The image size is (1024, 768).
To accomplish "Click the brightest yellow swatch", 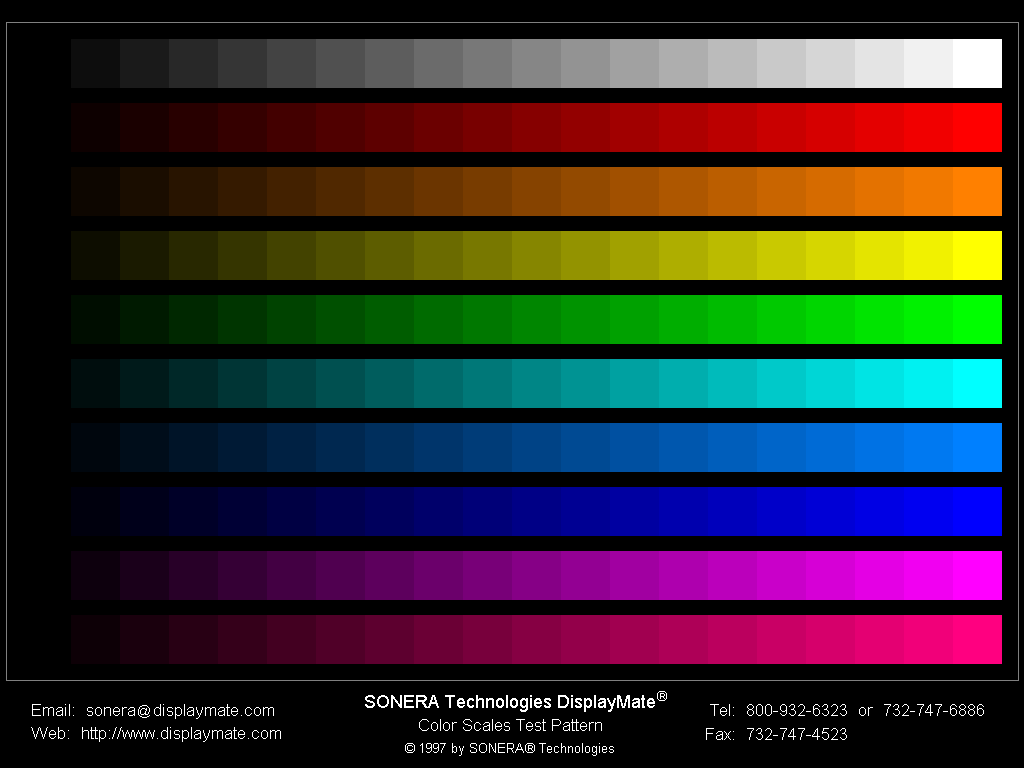I will [x=978, y=255].
